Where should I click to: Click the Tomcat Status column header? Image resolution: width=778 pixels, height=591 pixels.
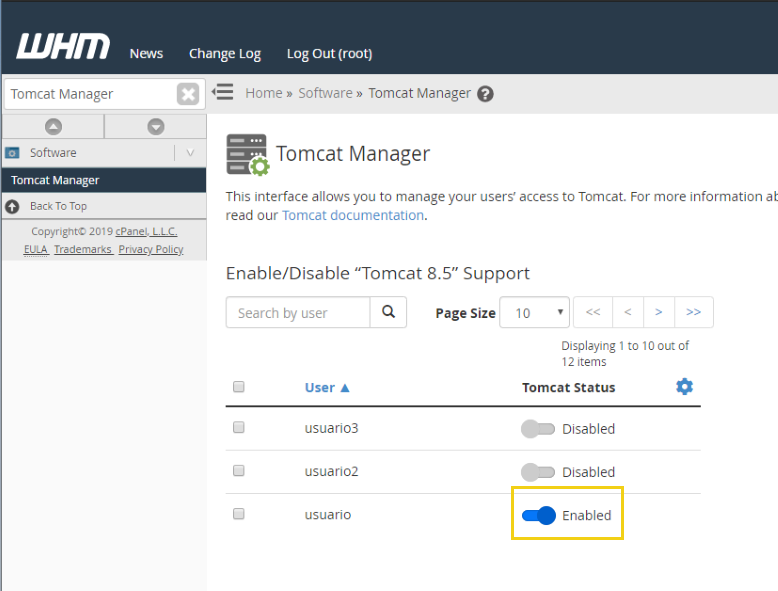click(x=569, y=388)
